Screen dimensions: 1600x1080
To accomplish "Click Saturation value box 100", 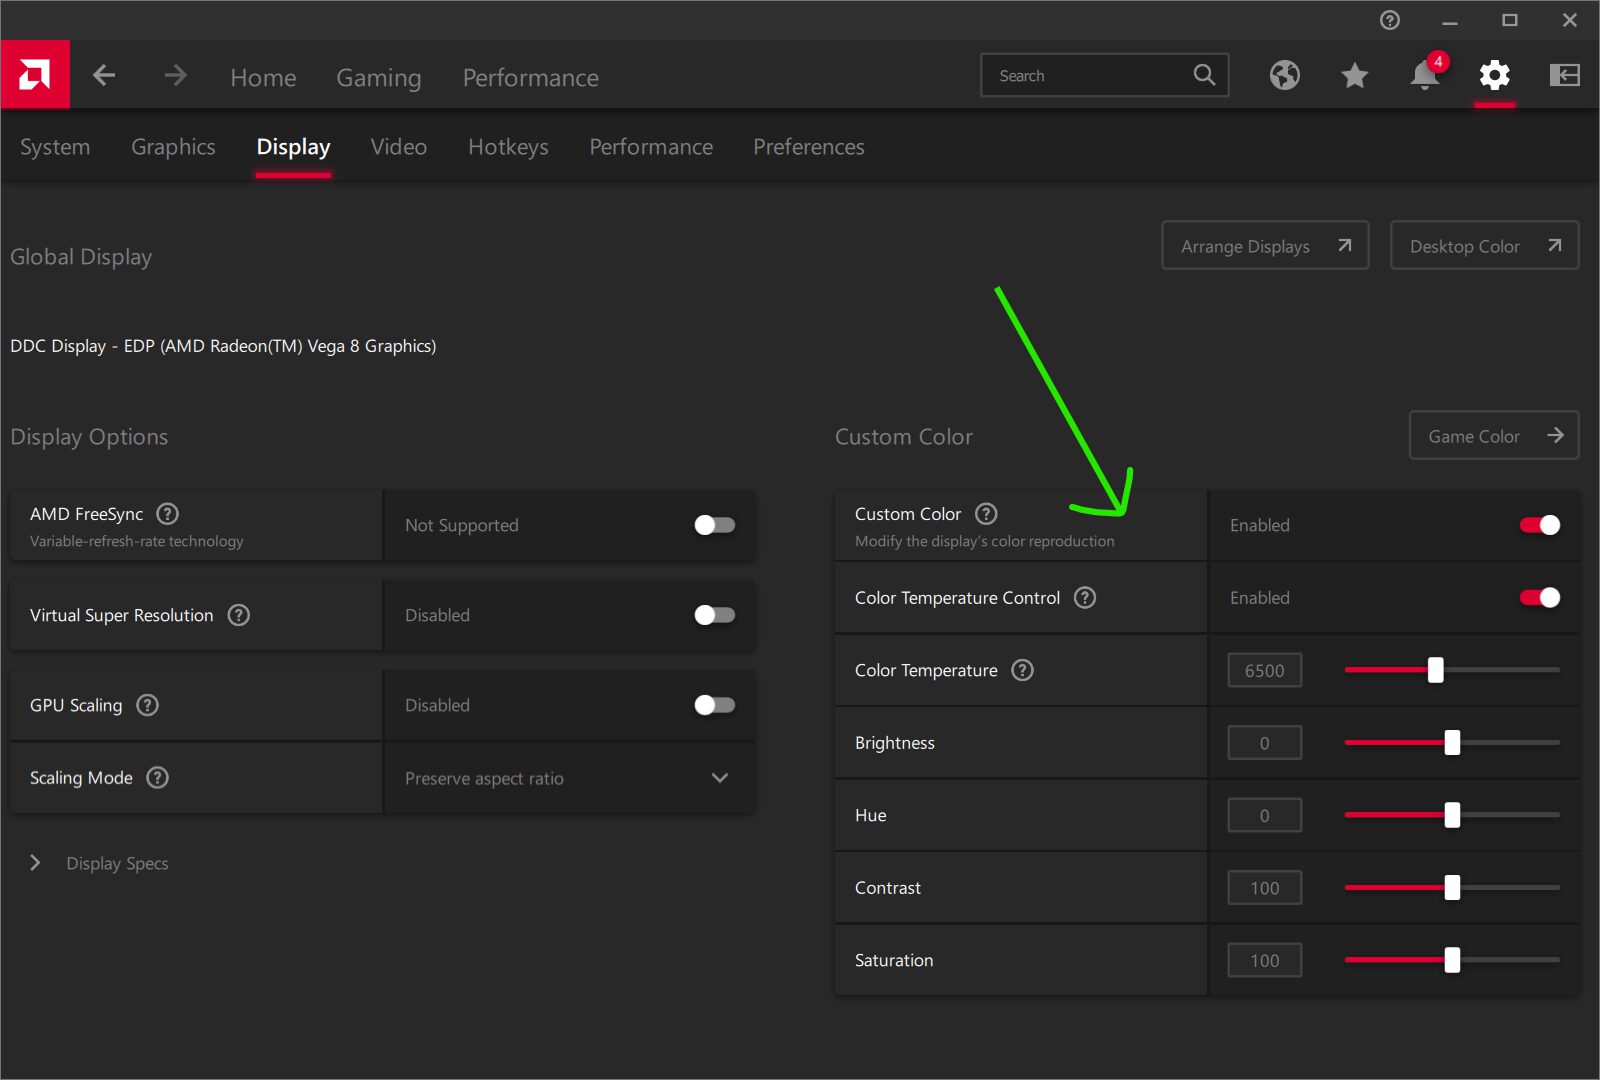I will click(x=1265, y=960).
